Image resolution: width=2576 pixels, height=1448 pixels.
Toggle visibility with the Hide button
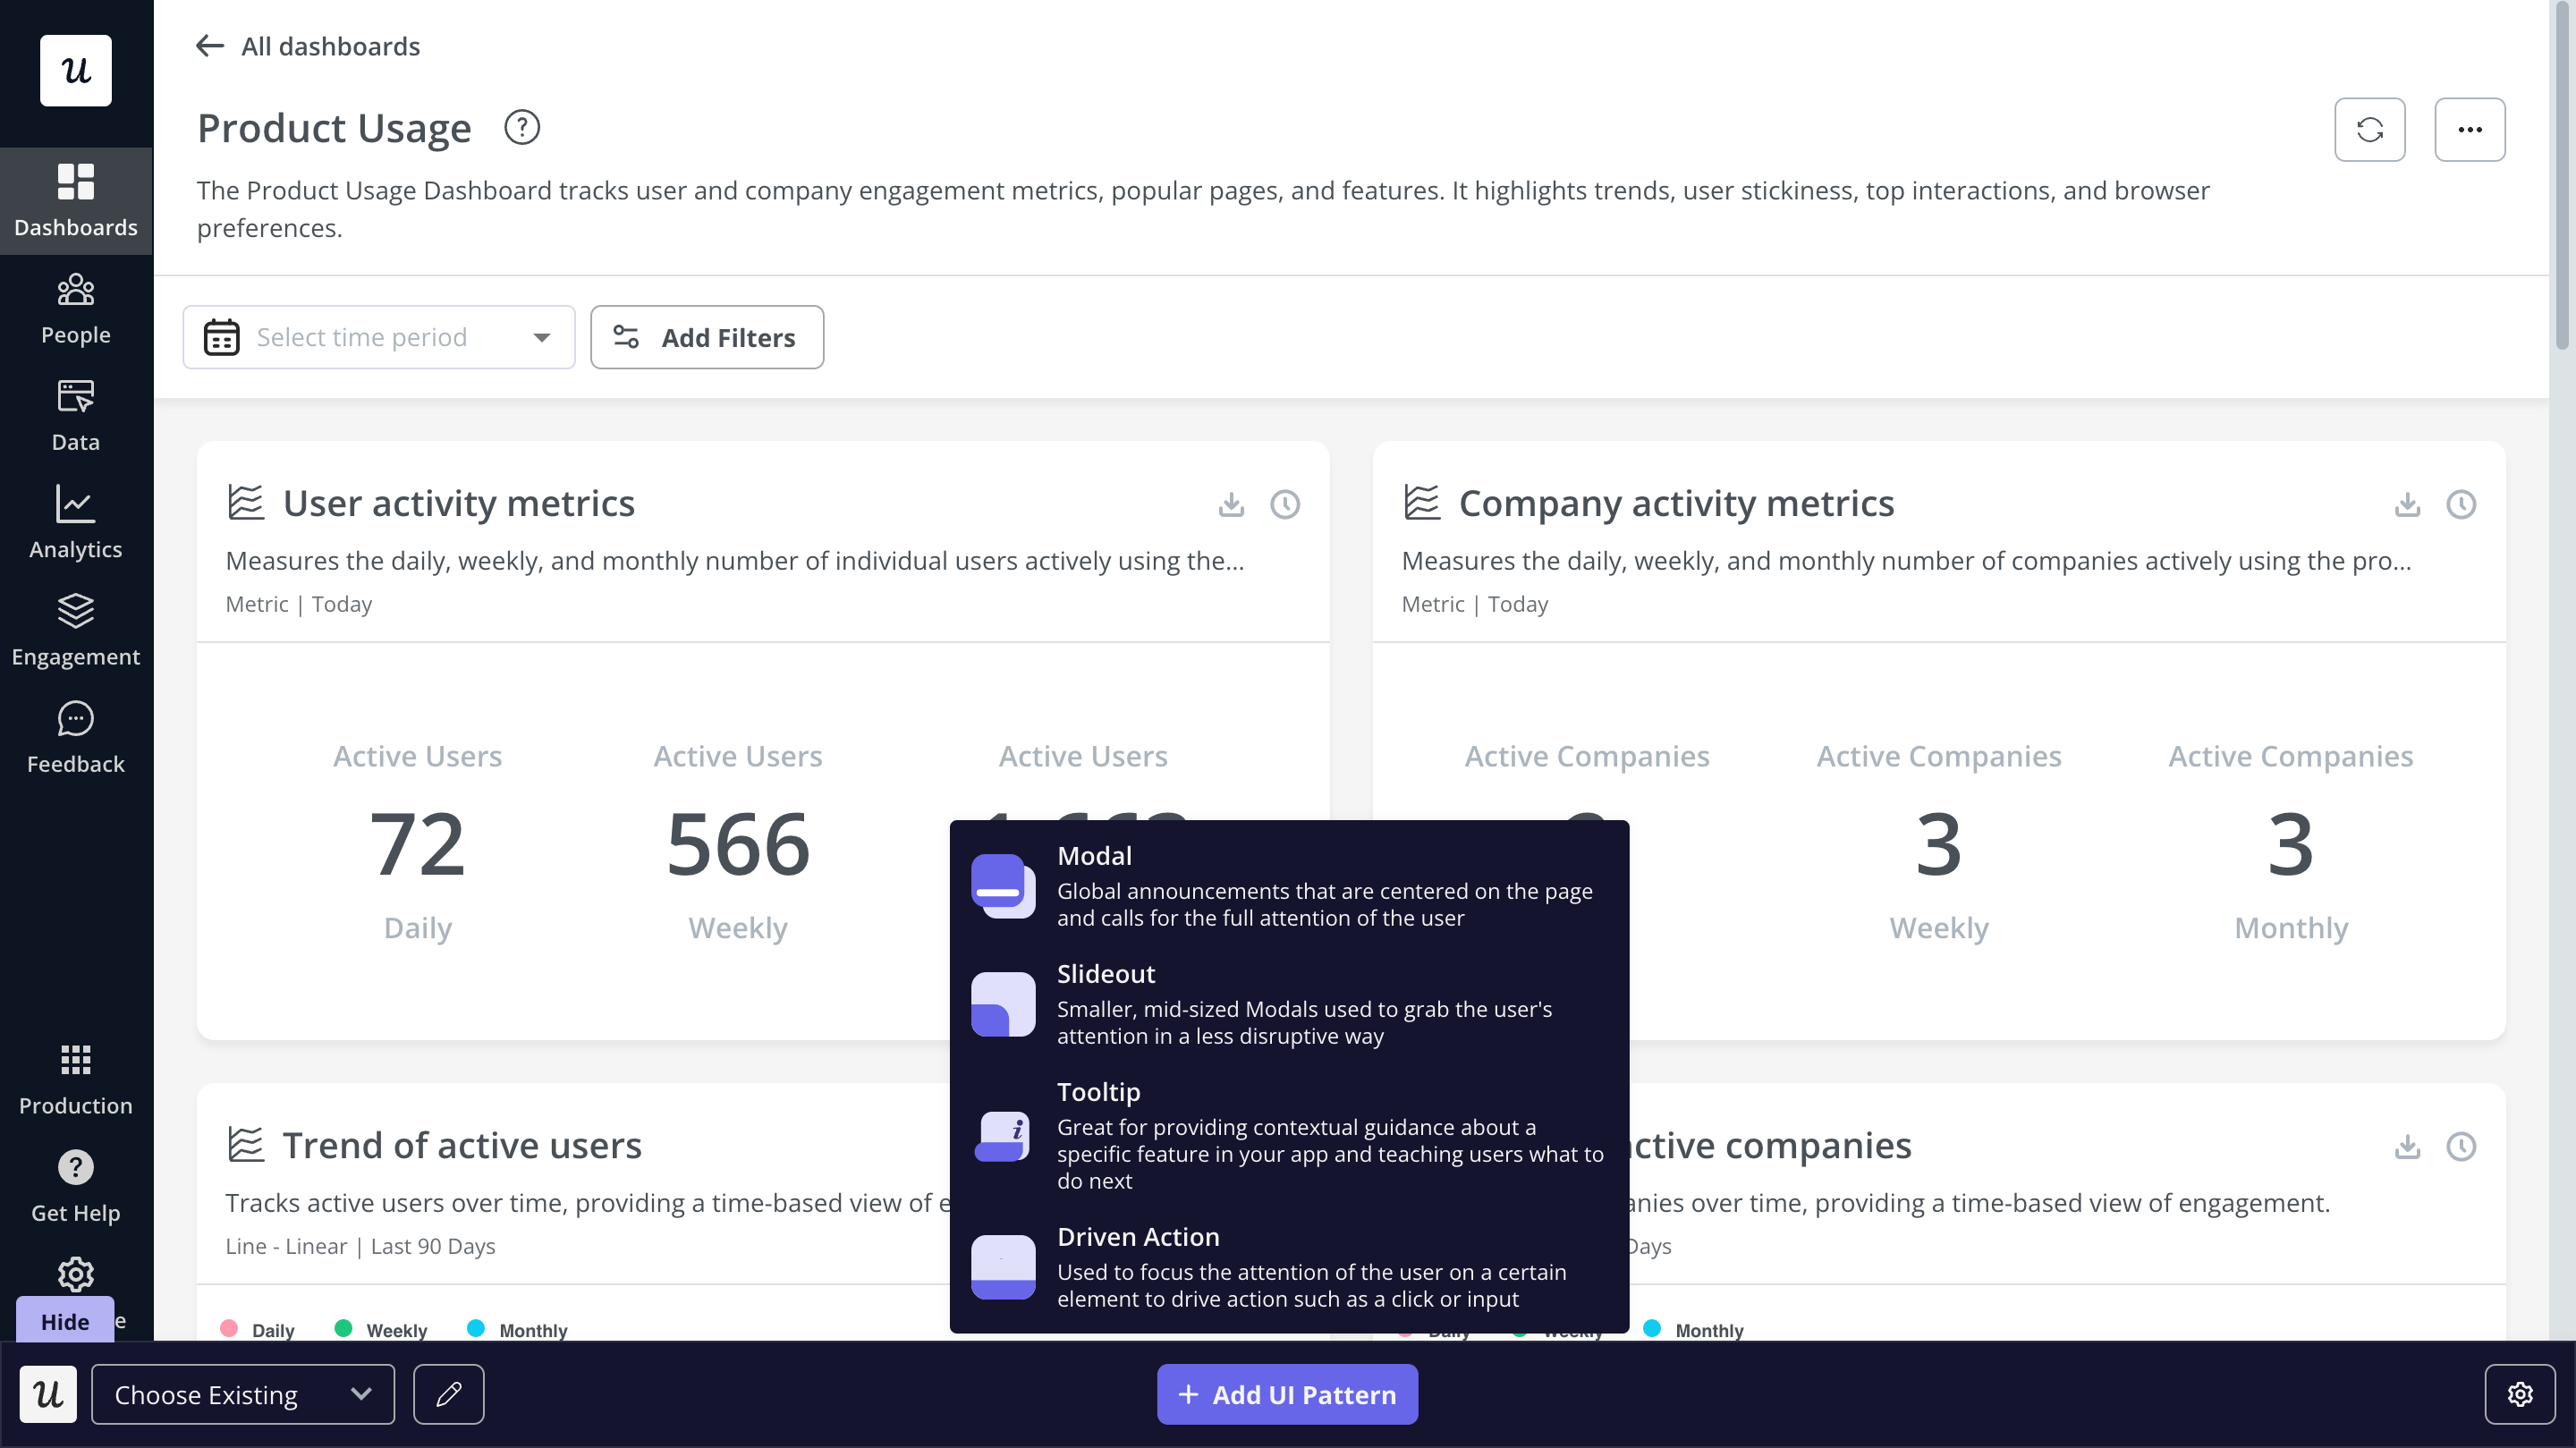pyautogui.click(x=64, y=1320)
